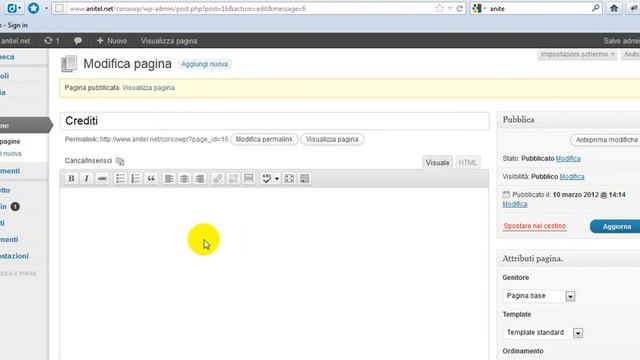The width and height of the screenshot is (640, 360).
Task: Go to the browser home page
Action: coord(614,8)
